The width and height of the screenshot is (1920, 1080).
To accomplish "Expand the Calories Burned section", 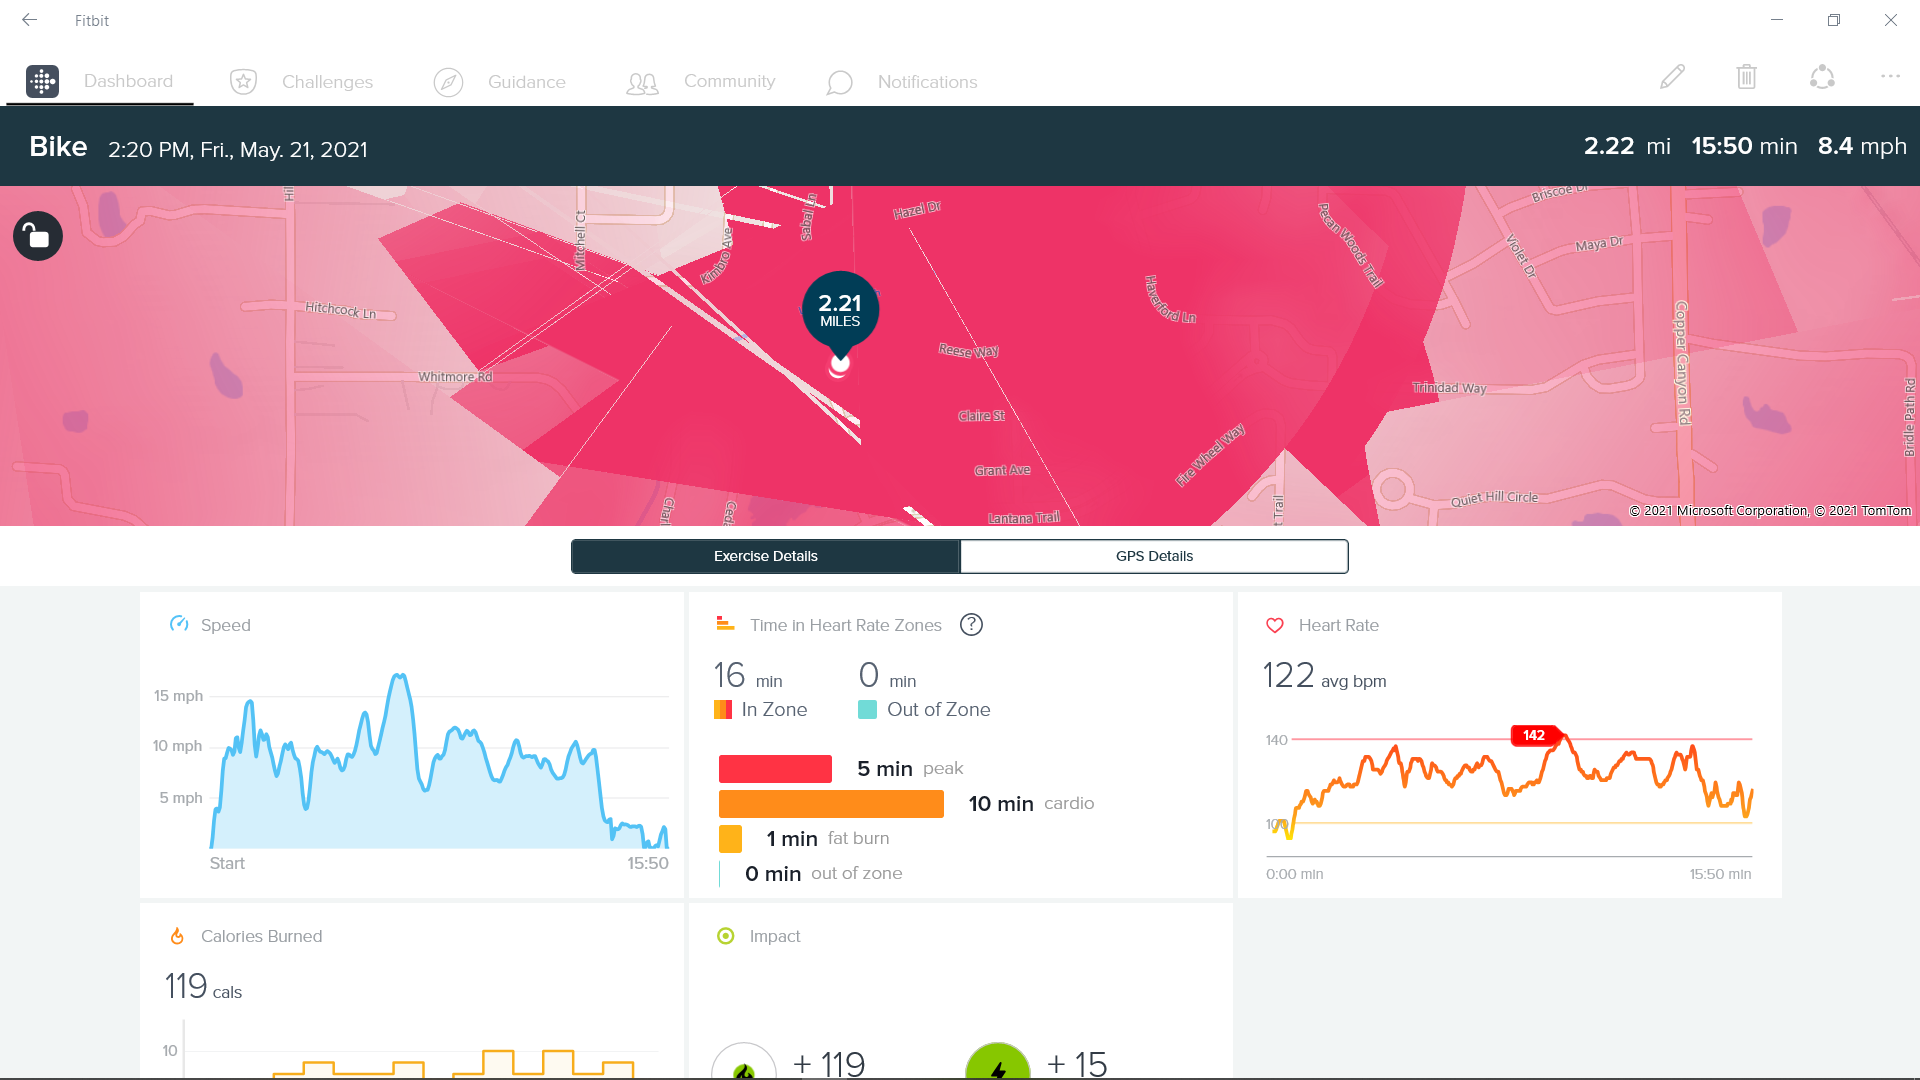I will [261, 936].
